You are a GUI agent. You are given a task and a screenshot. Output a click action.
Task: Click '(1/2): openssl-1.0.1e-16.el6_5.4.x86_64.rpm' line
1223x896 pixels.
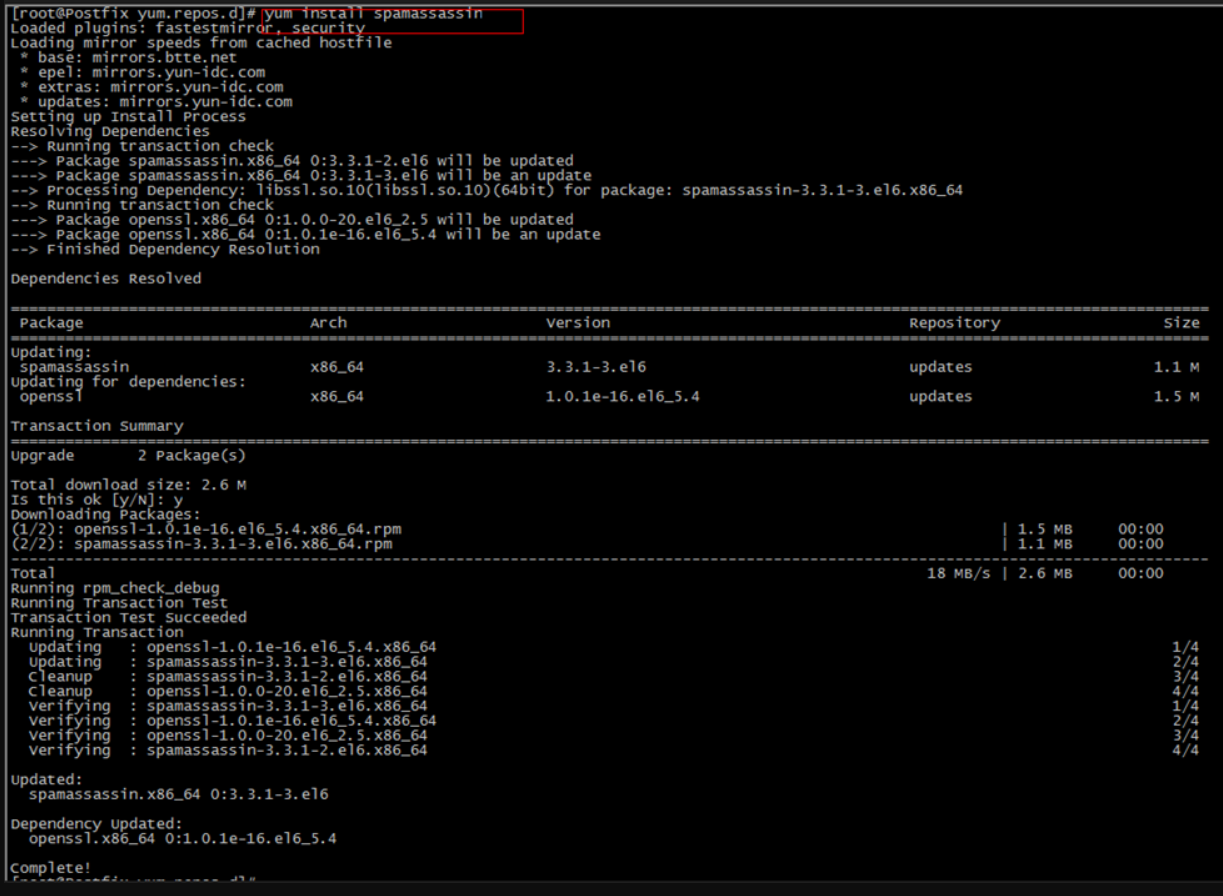(207, 529)
